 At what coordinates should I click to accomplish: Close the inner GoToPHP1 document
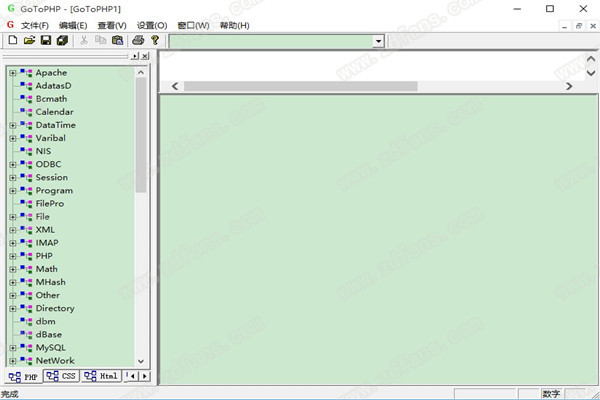(593, 26)
